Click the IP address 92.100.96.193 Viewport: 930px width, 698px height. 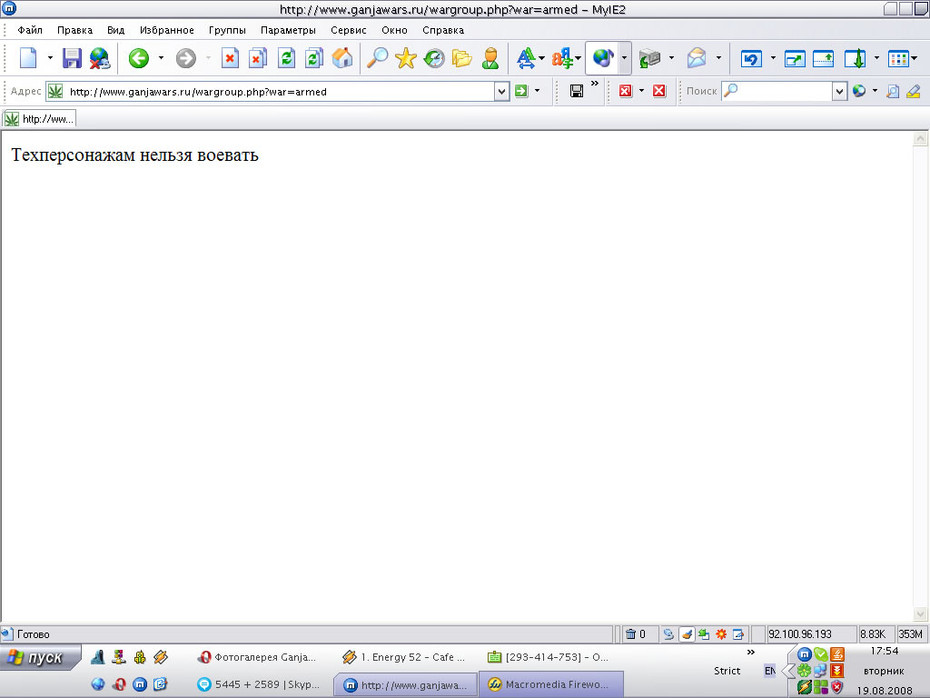(x=800, y=634)
